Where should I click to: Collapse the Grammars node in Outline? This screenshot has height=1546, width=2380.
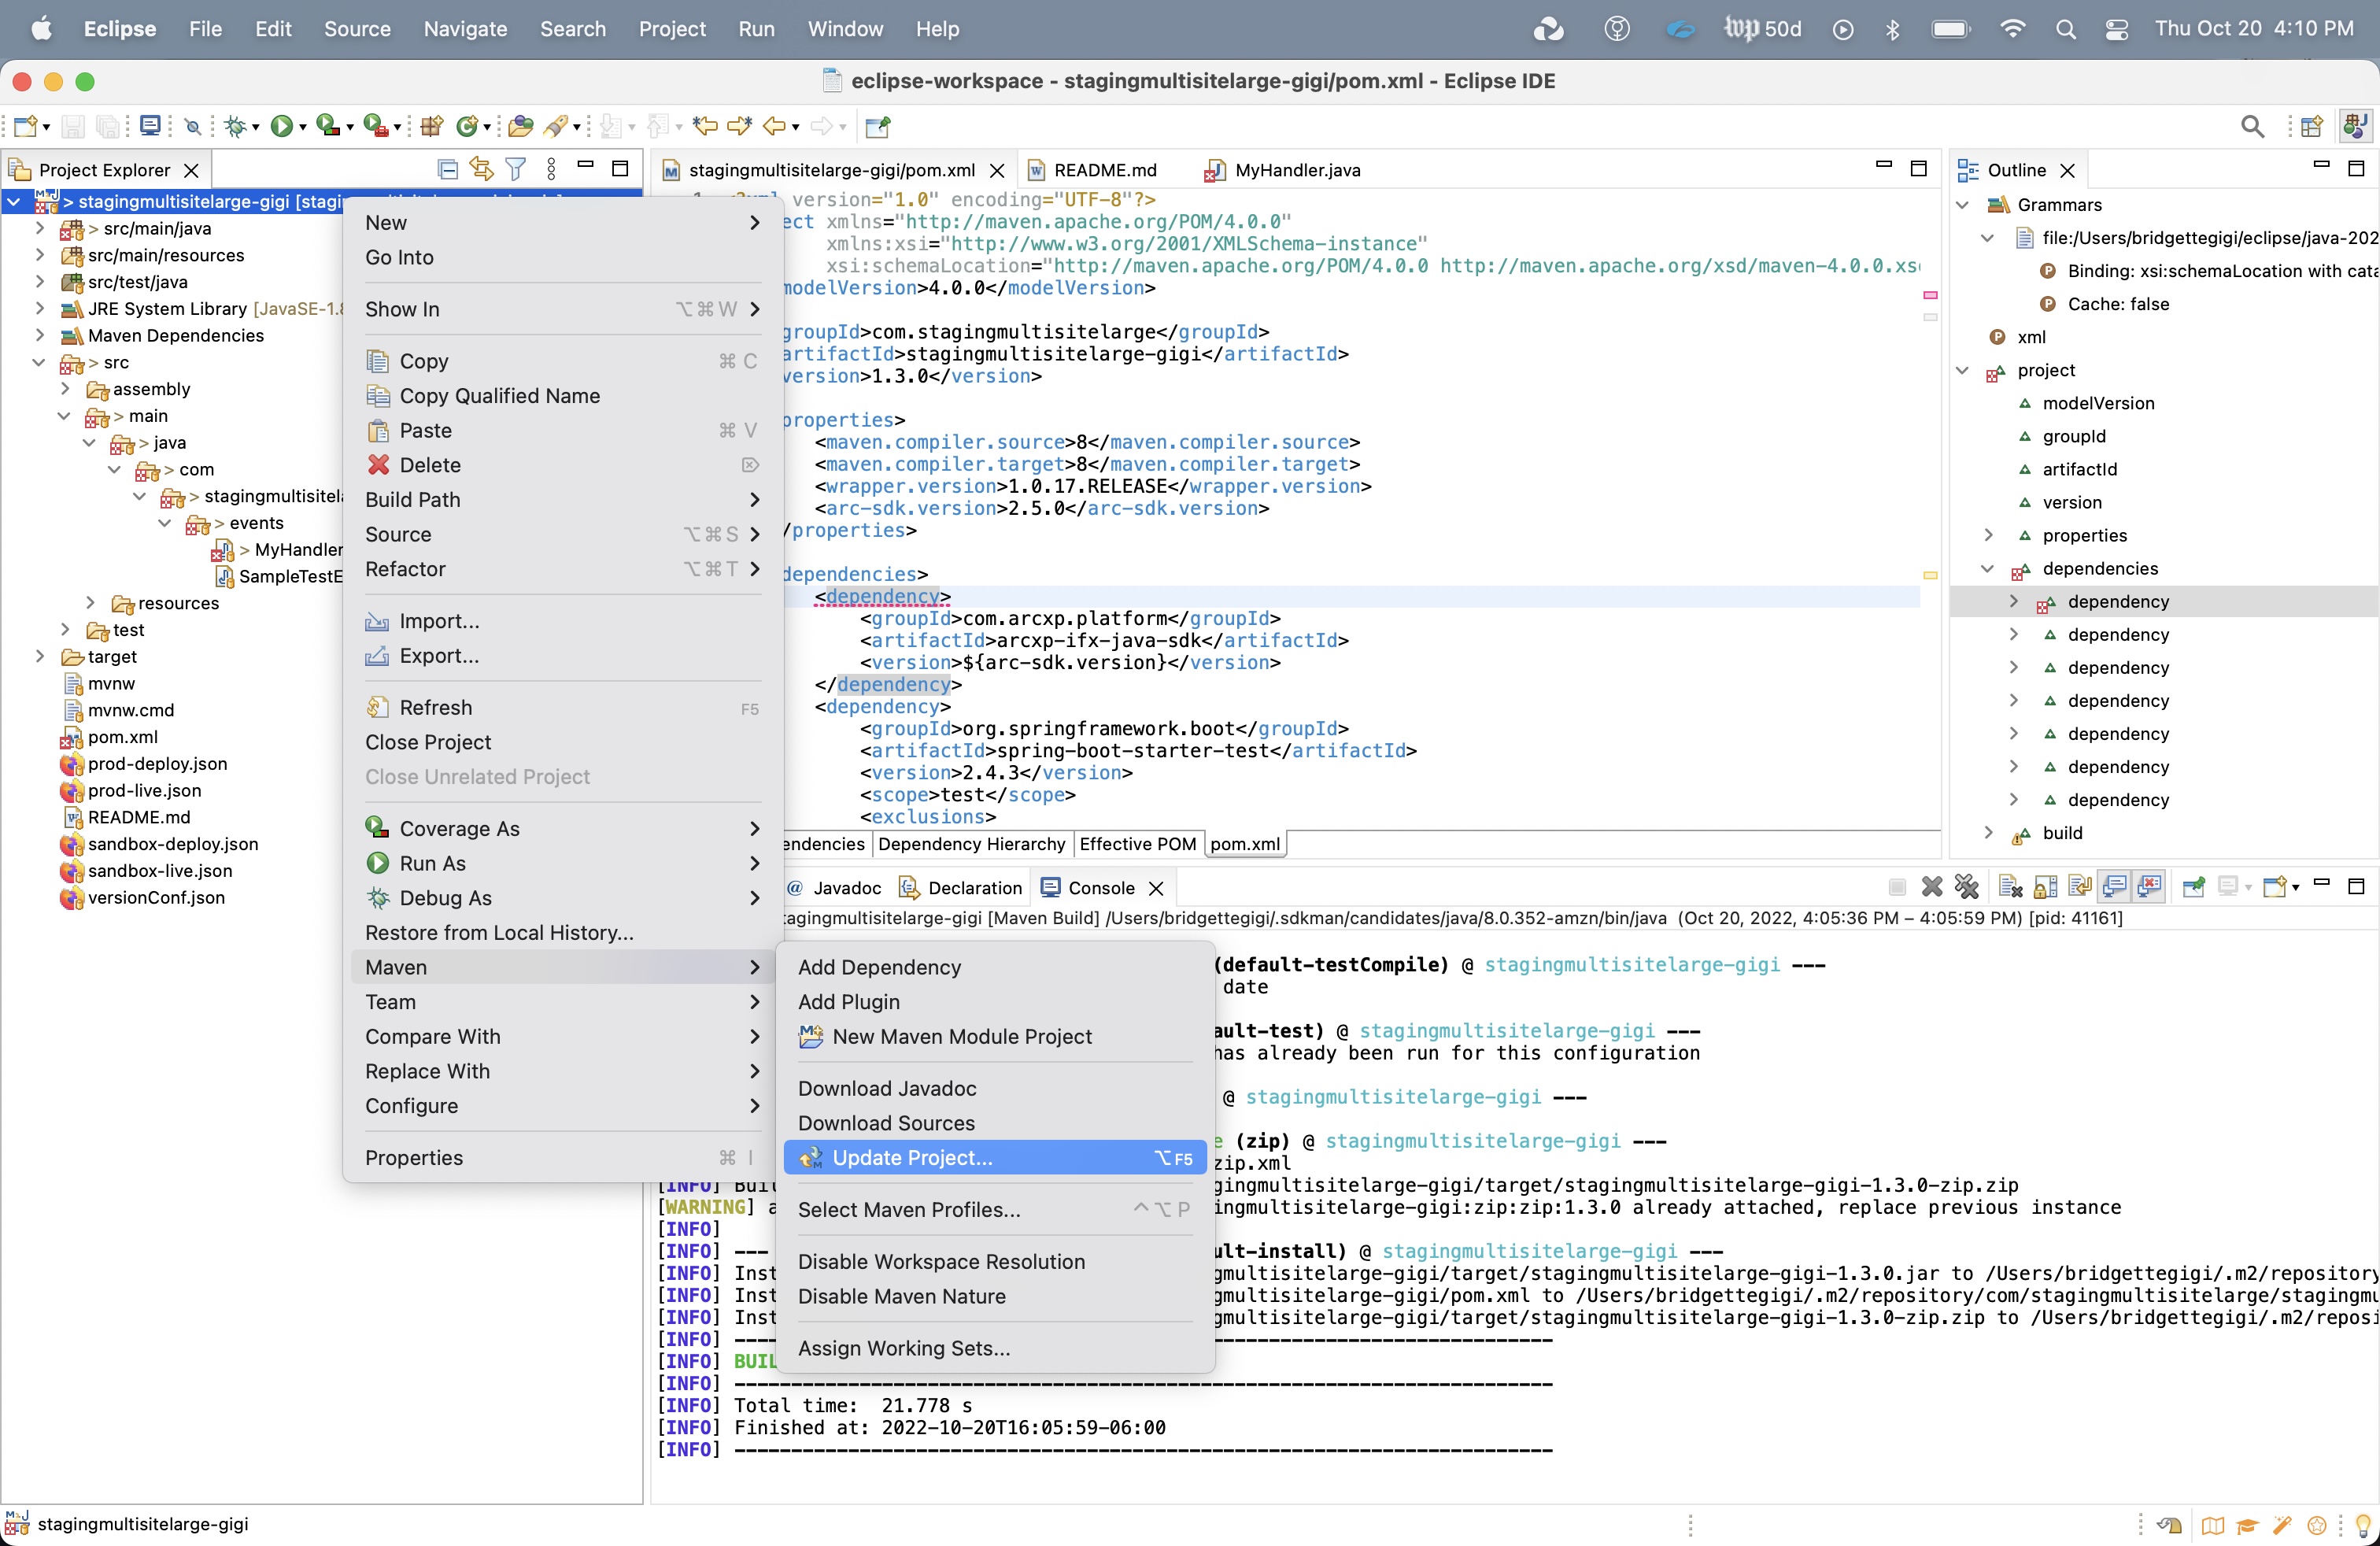(1963, 205)
